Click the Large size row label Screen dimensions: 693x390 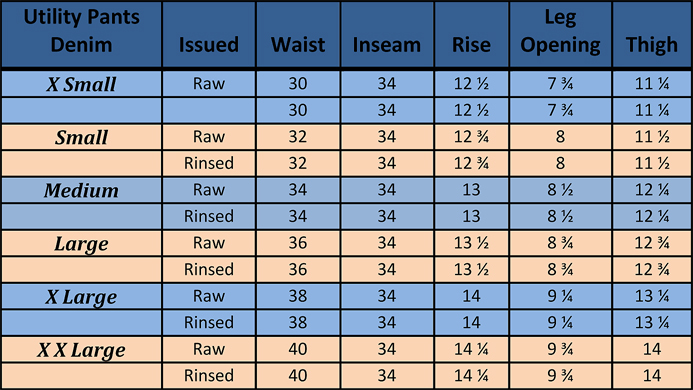point(81,243)
